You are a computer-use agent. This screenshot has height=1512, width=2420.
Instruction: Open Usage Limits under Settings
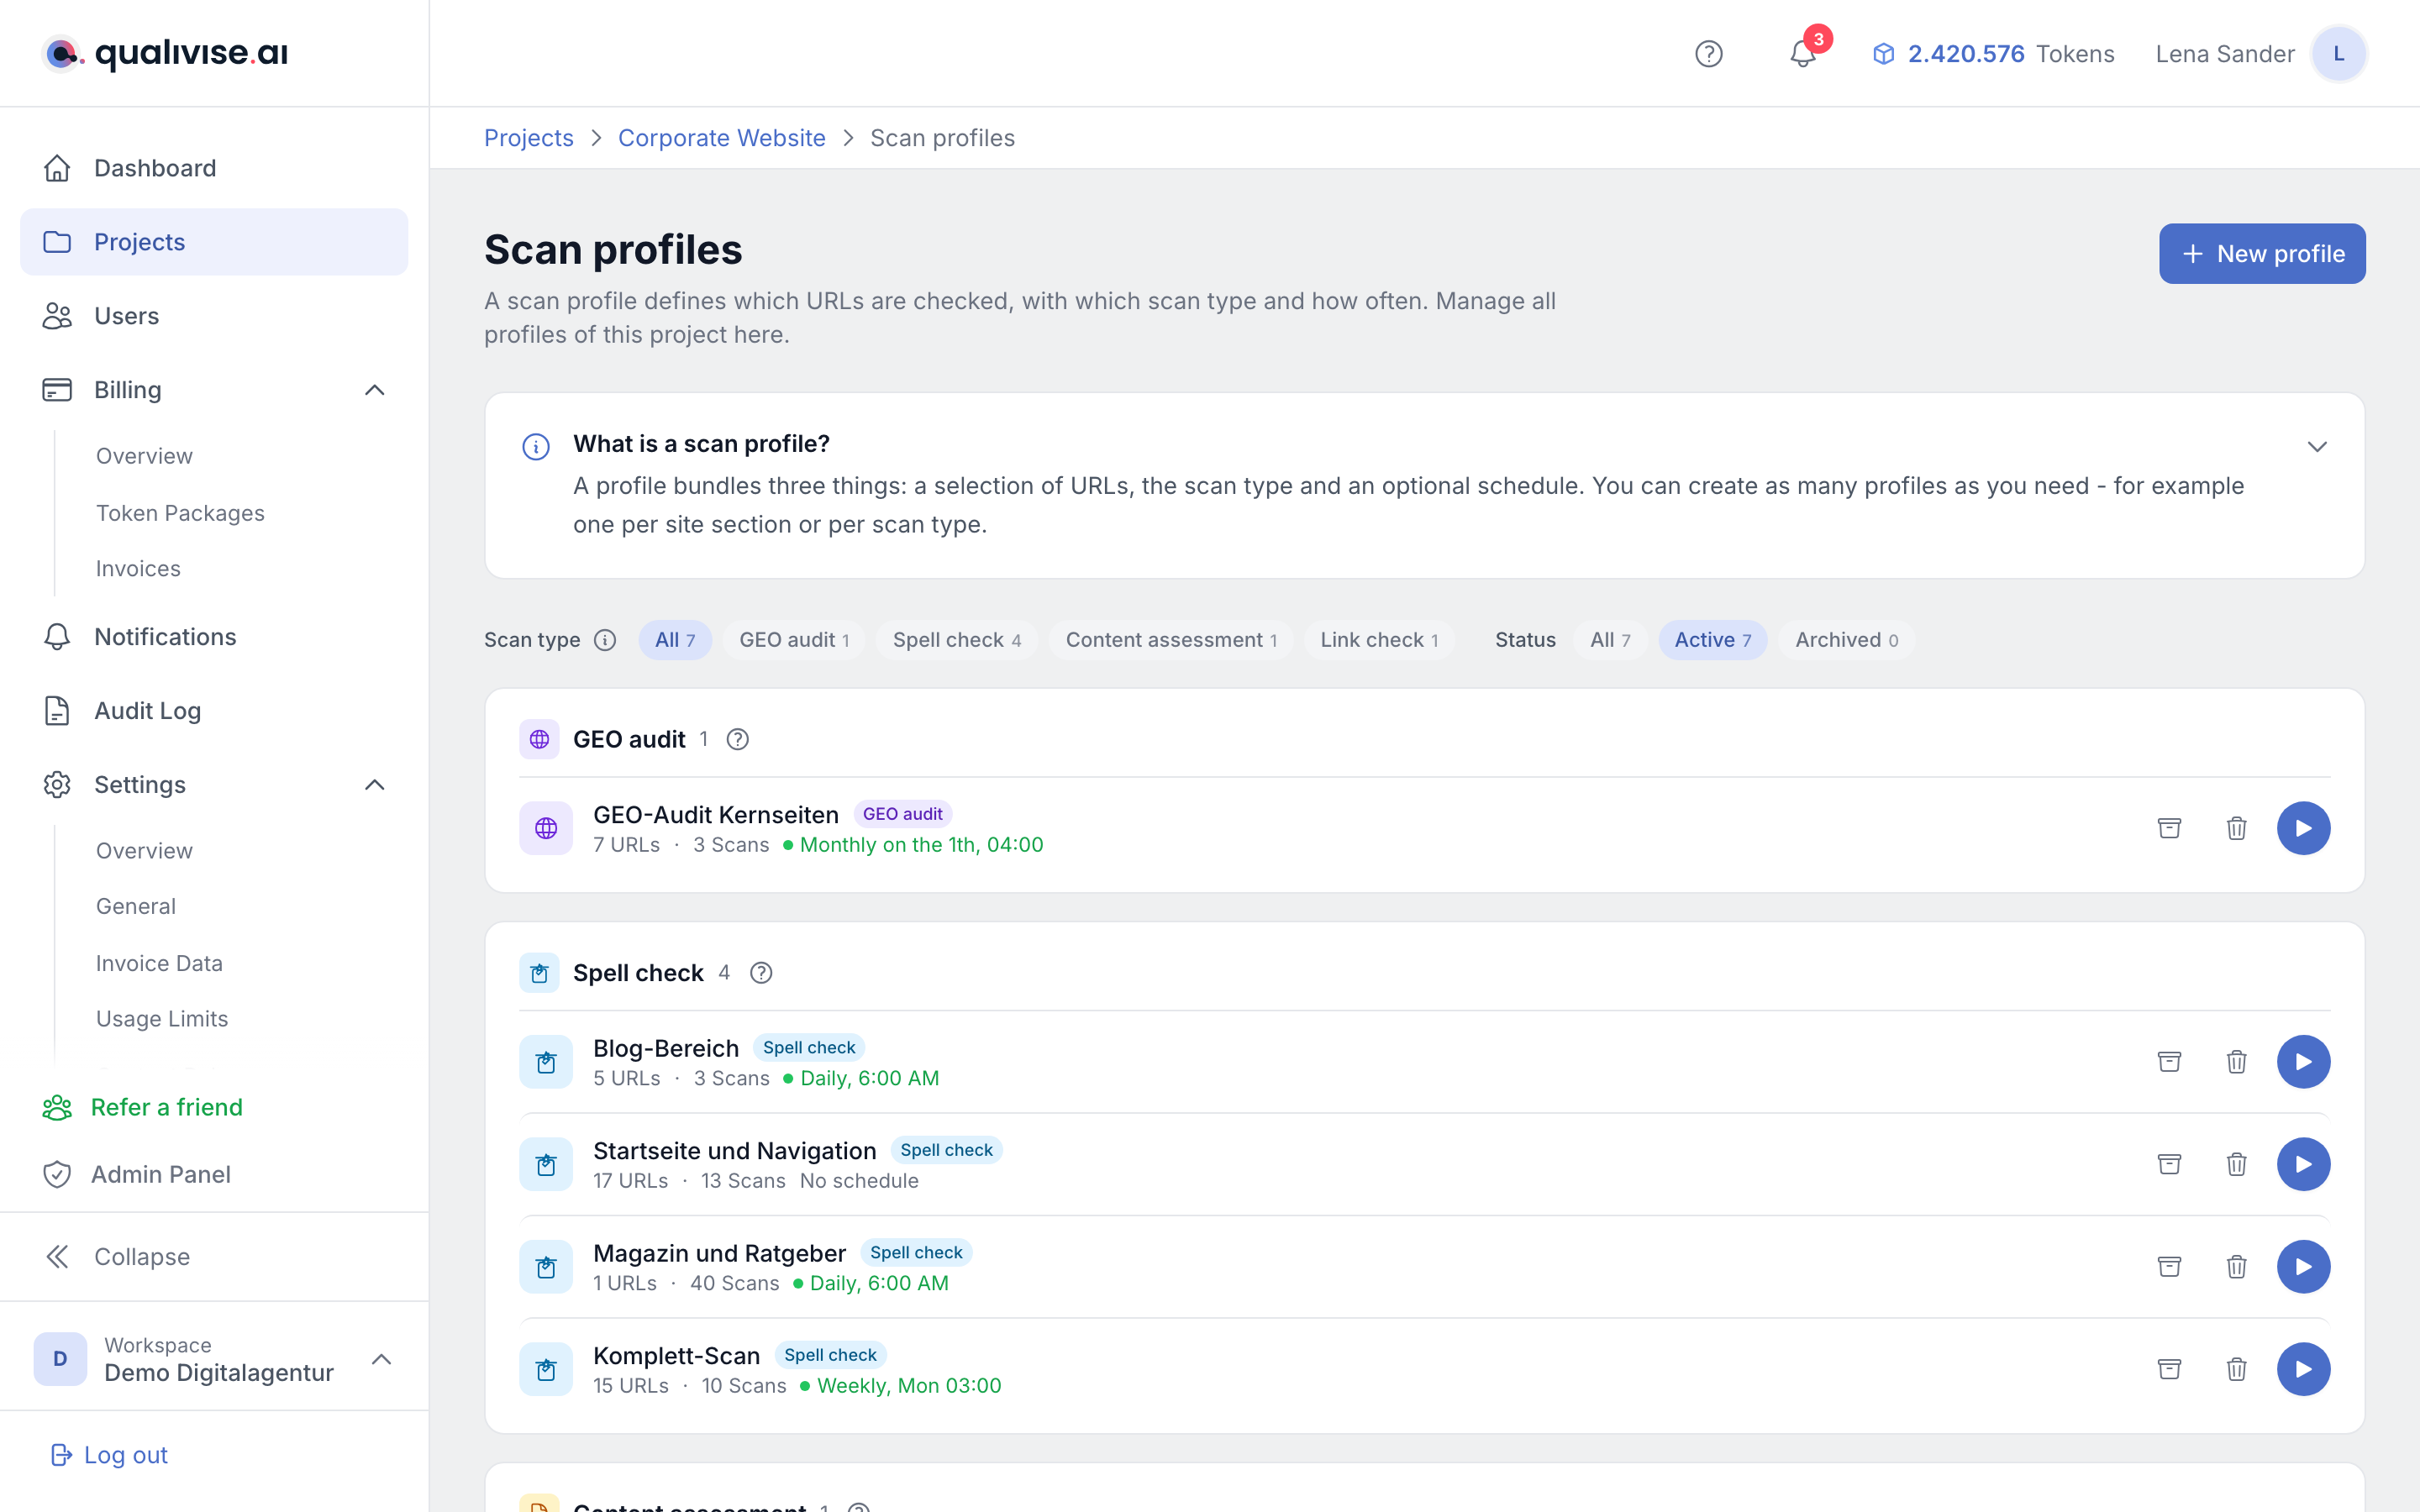point(162,1019)
